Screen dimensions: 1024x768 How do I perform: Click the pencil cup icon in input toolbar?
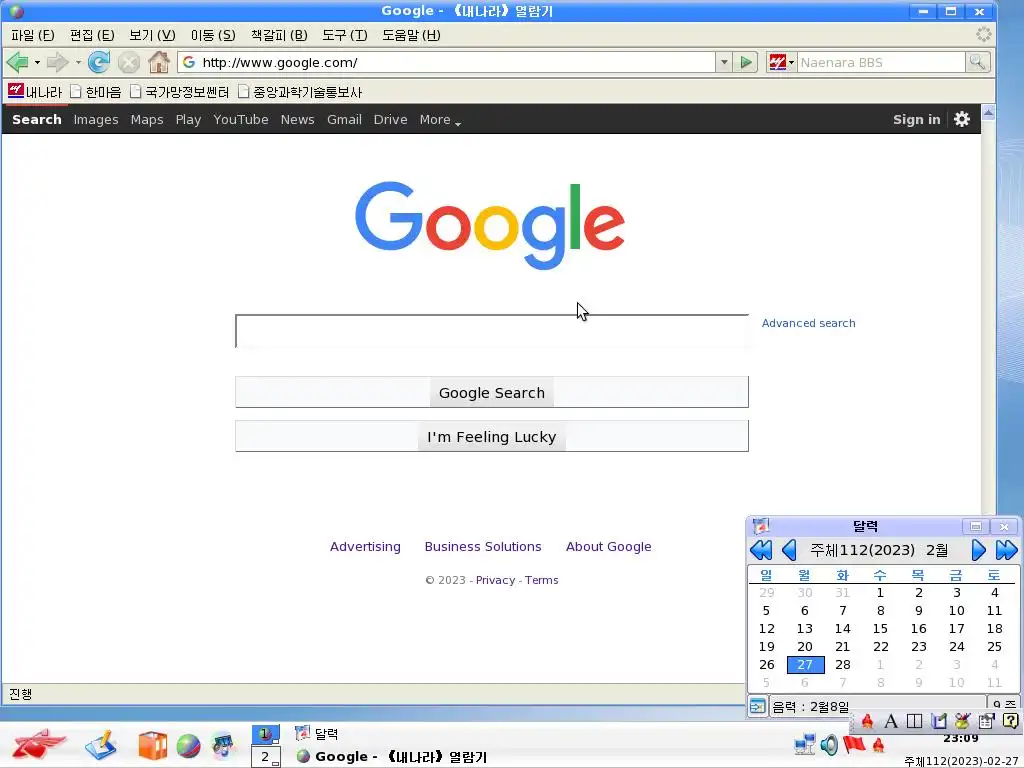tap(962, 721)
